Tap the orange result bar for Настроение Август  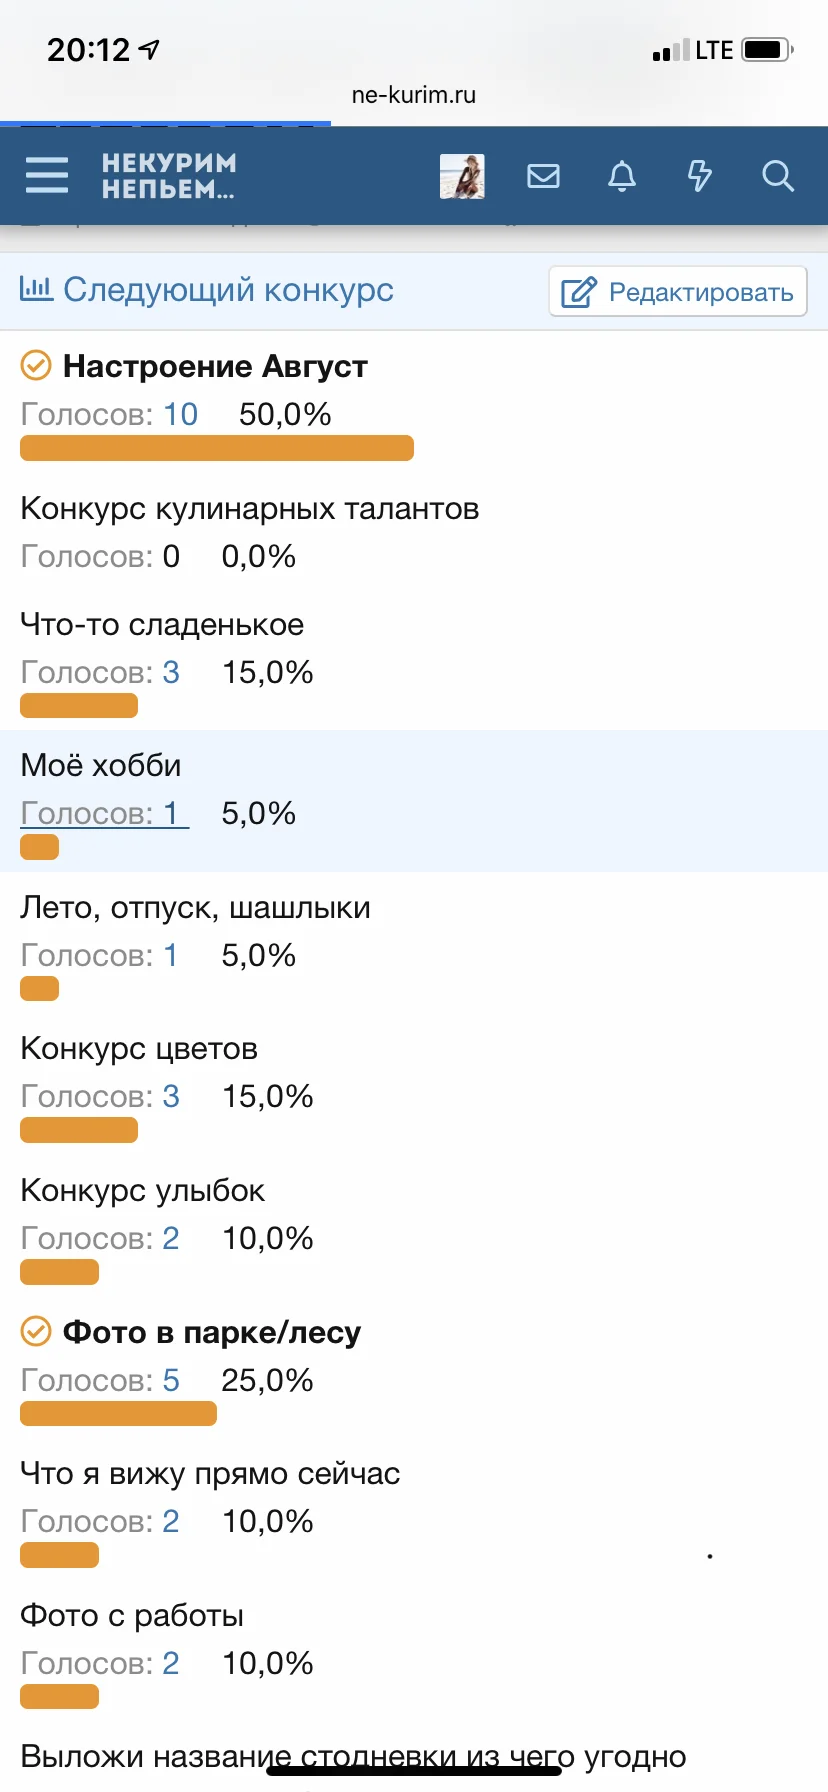coord(217,448)
